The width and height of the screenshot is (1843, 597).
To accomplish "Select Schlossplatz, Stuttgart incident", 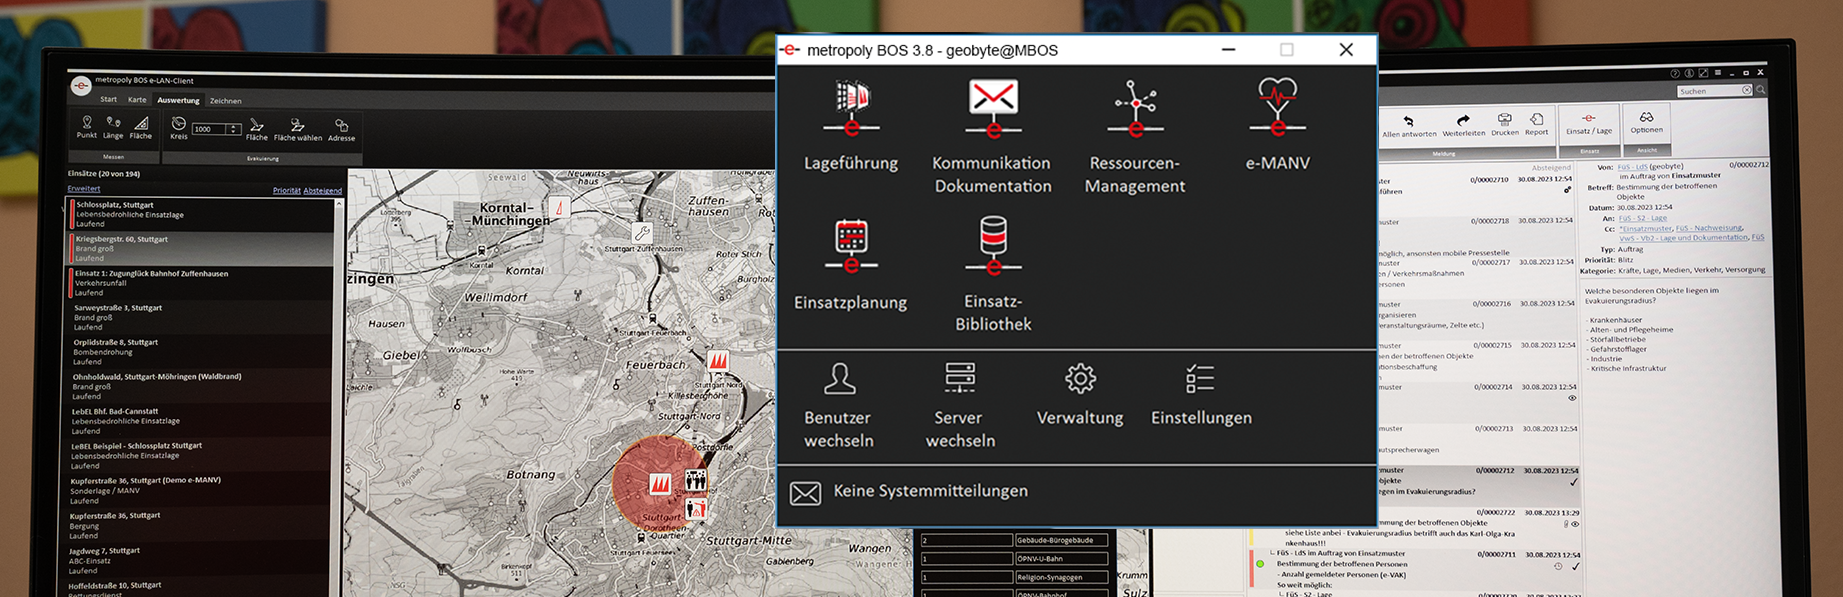I will [x=201, y=214].
